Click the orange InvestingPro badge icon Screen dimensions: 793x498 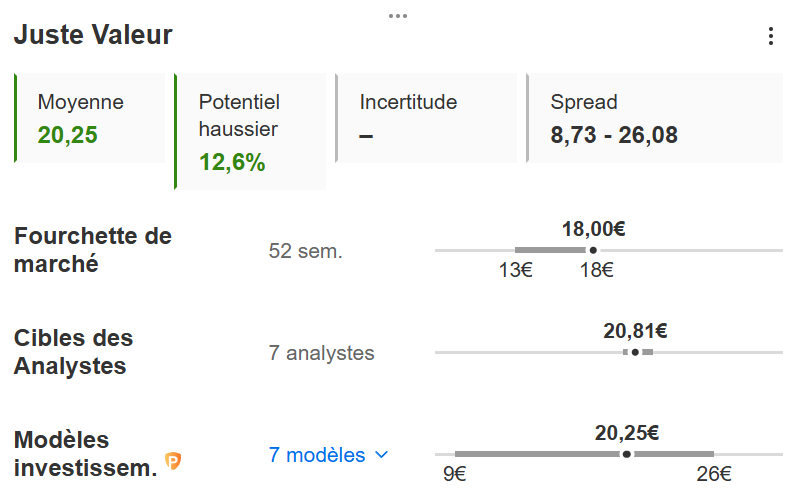[174, 461]
